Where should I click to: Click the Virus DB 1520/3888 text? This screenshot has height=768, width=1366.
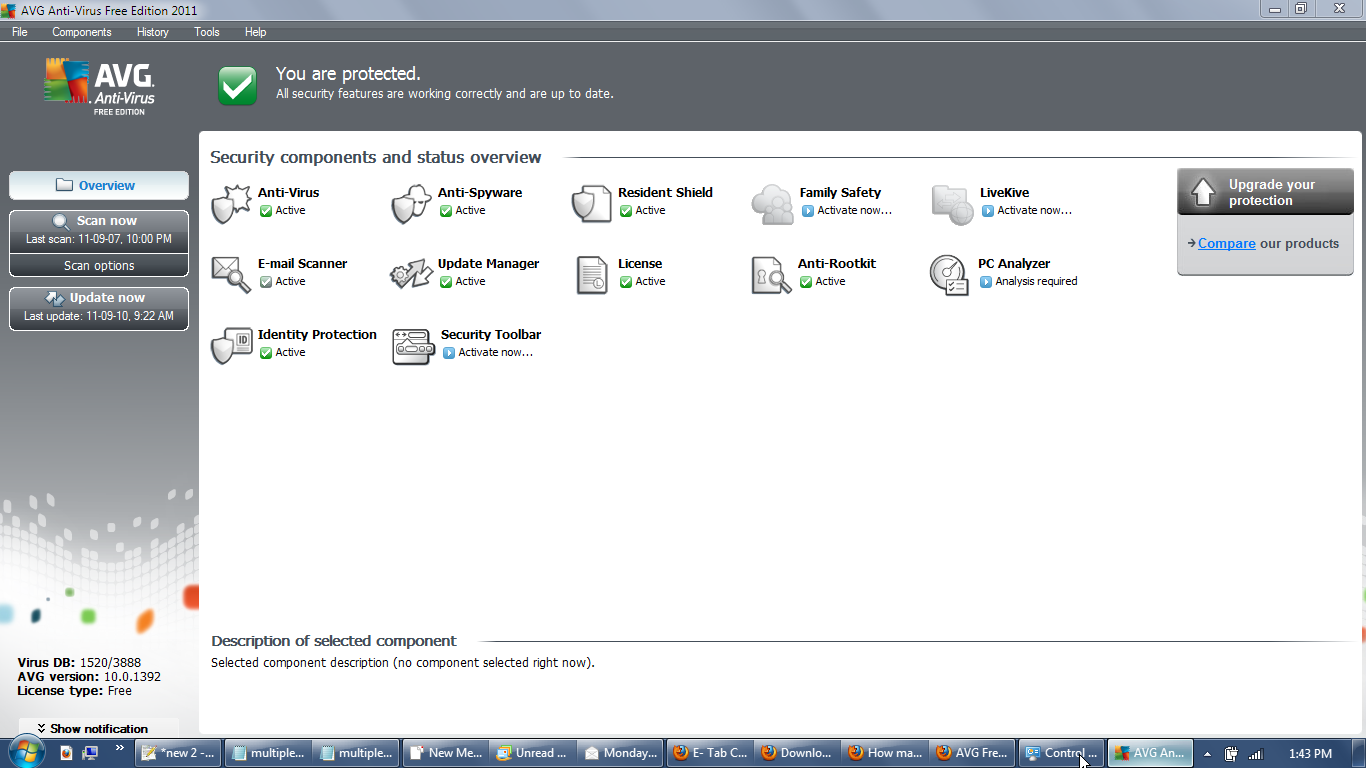tap(79, 663)
